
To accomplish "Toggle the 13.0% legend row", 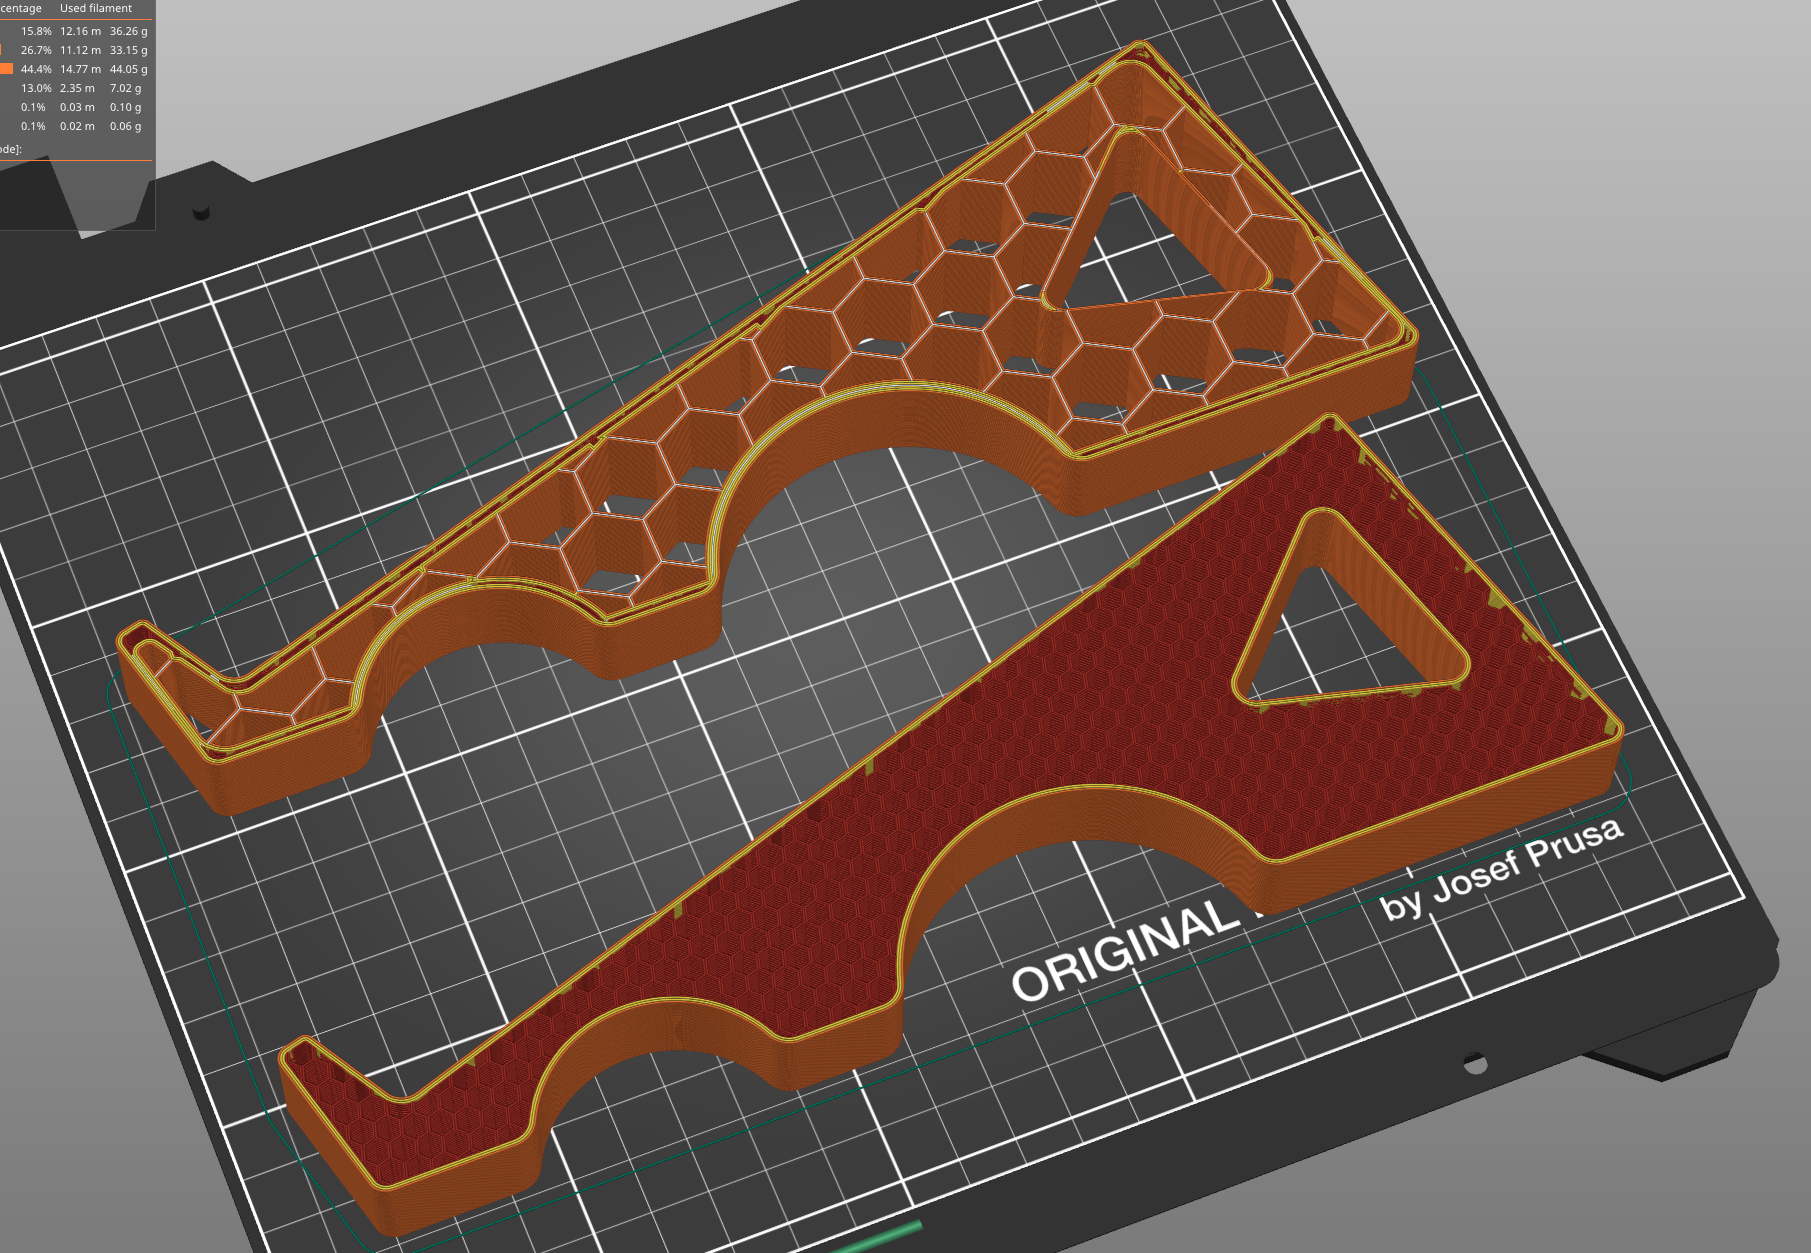I will pyautogui.click(x=35, y=88).
